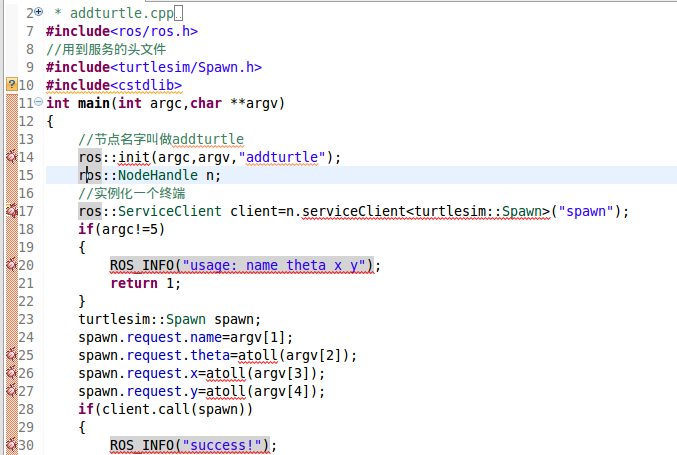Click 'NodeHandle' on line 15

click(x=158, y=175)
